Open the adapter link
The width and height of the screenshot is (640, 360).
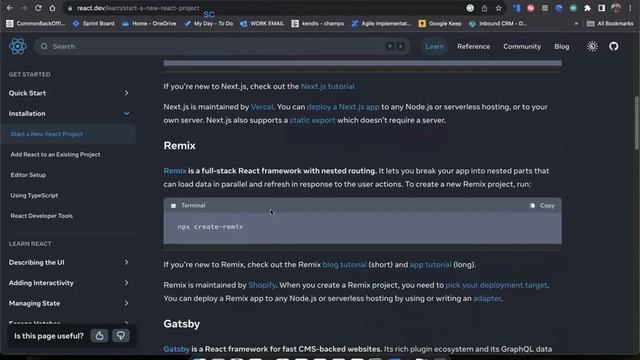tap(487, 299)
